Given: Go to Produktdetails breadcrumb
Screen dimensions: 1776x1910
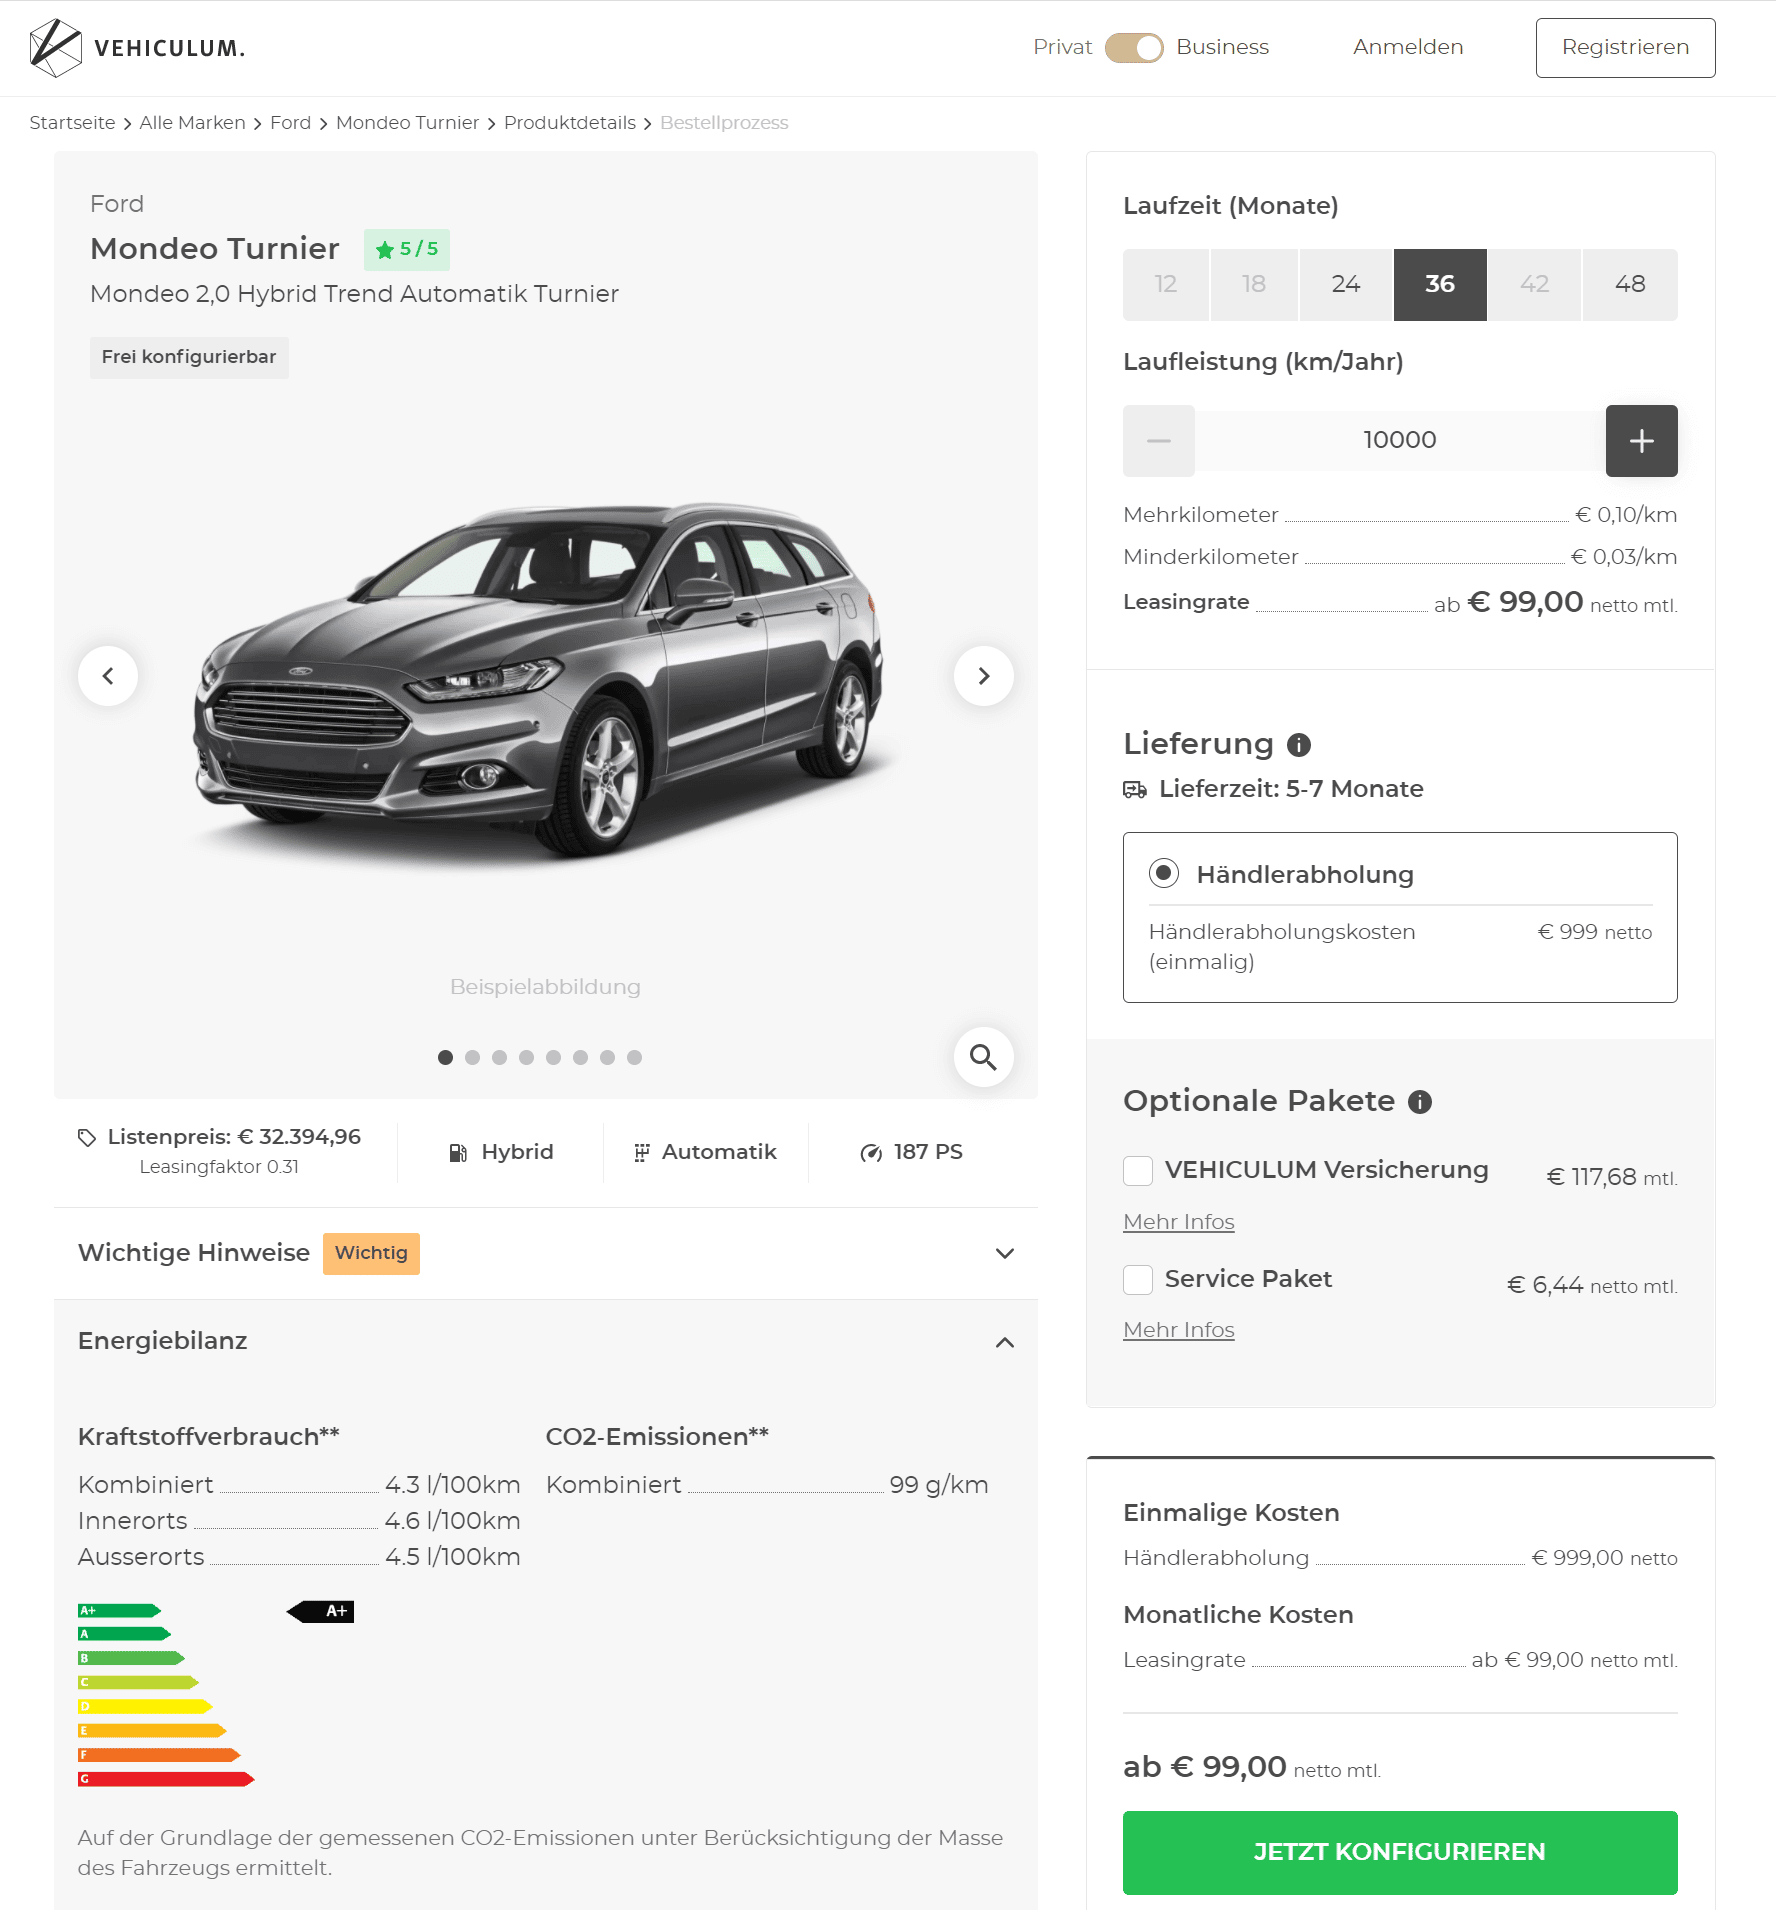Looking at the screenshot, I should [570, 123].
